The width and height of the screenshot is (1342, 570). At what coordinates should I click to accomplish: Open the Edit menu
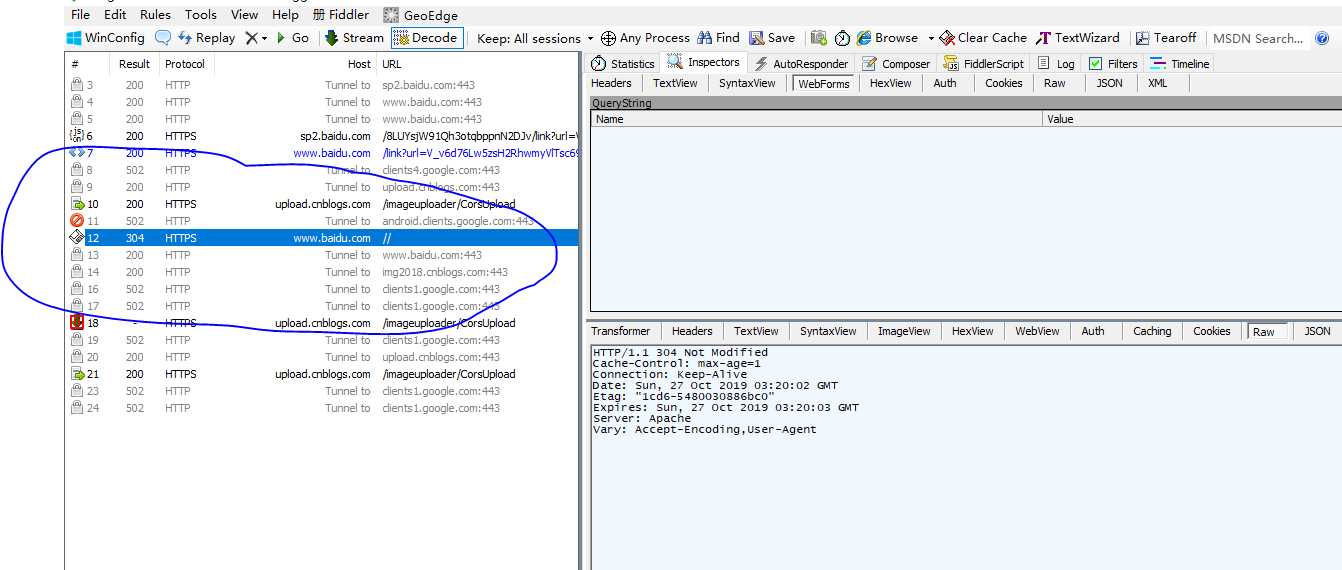point(115,15)
